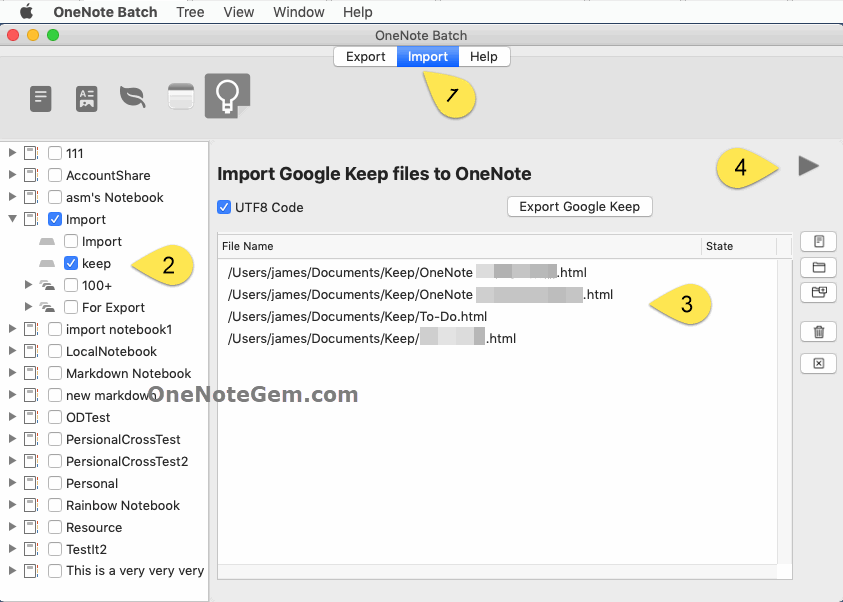Expand the 100+ section group

[x=28, y=285]
